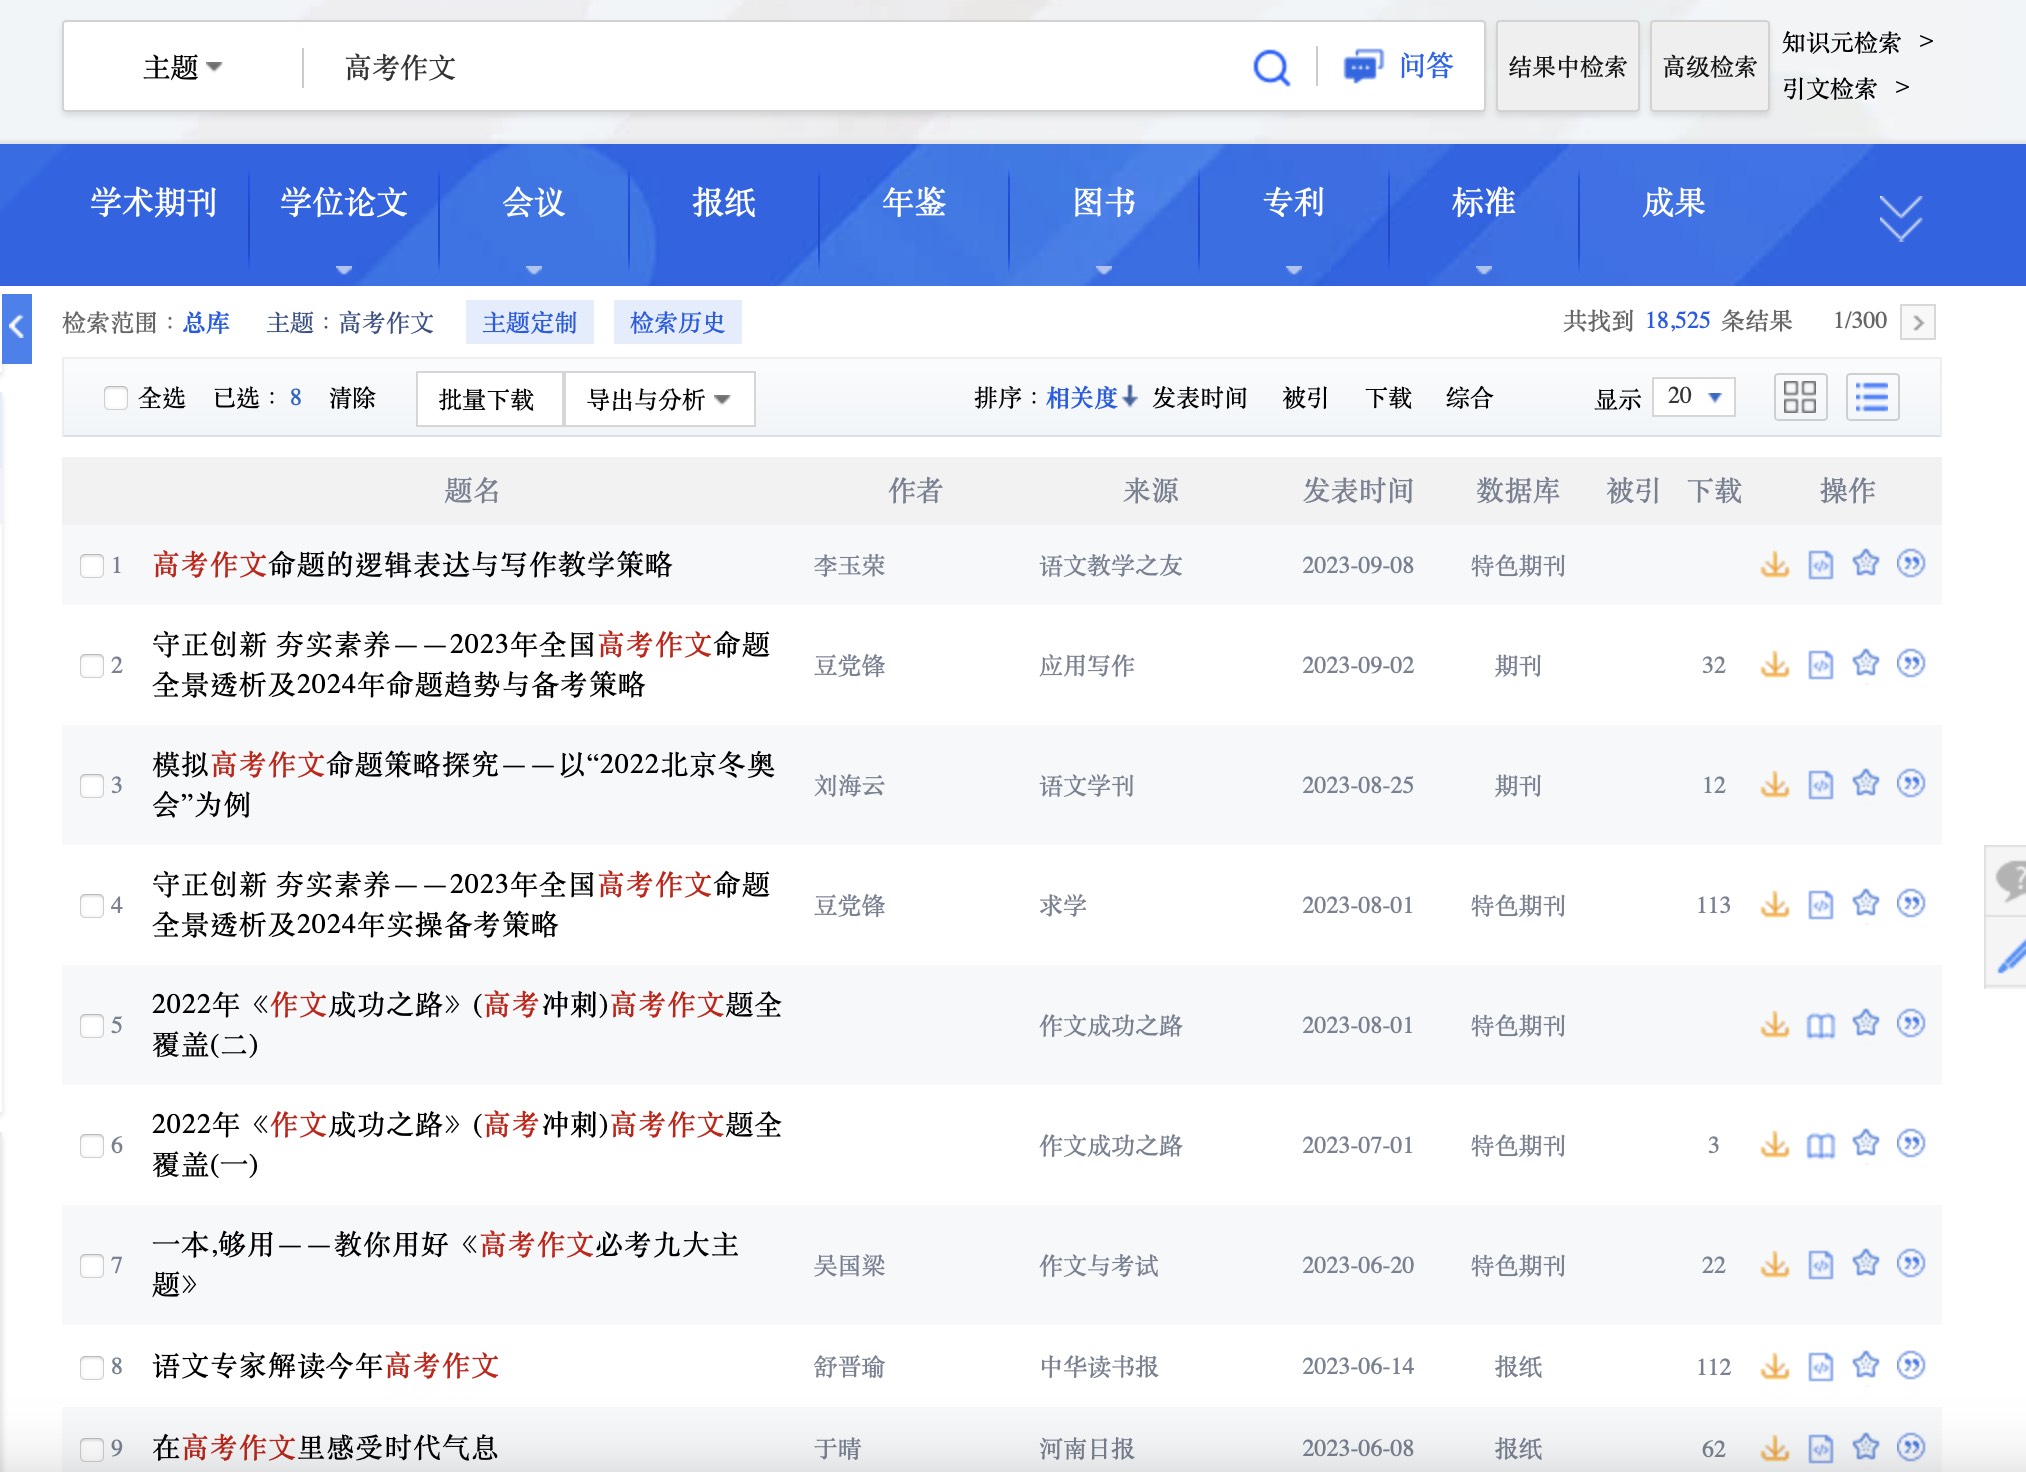Viewport: 2026px width, 1472px height.
Task: Switch to list view layout icon
Action: [1872, 398]
